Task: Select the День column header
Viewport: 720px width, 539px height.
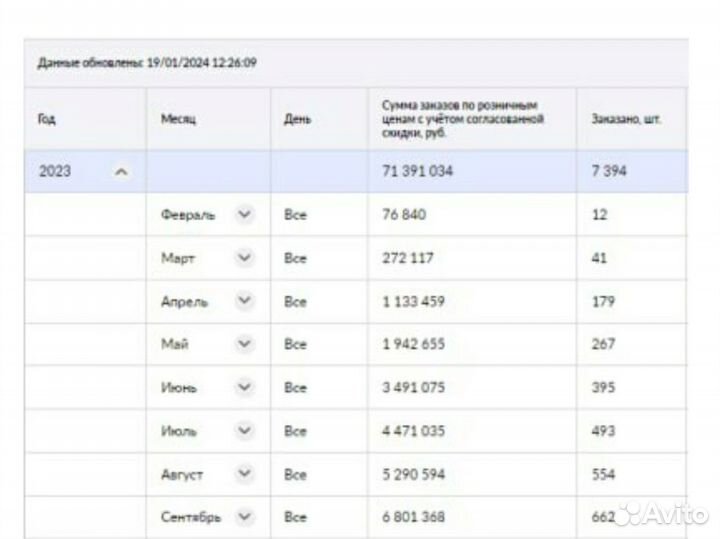Action: point(297,119)
